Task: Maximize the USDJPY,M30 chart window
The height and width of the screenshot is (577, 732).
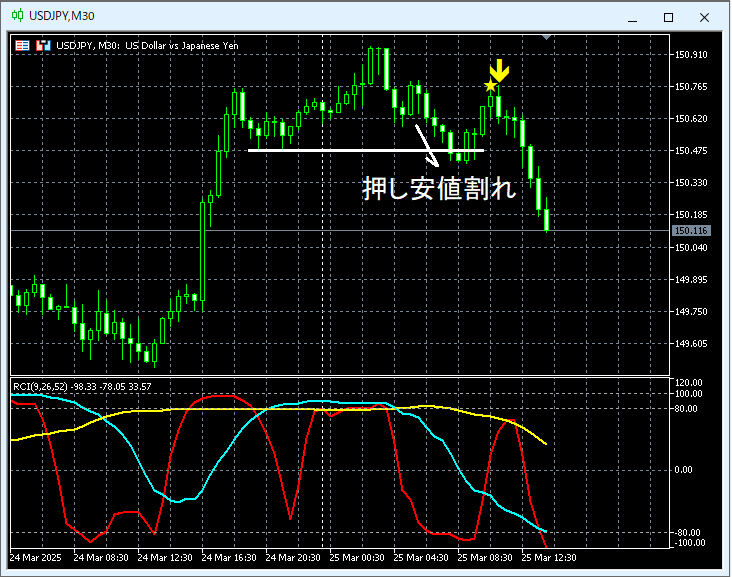Action: (x=669, y=18)
